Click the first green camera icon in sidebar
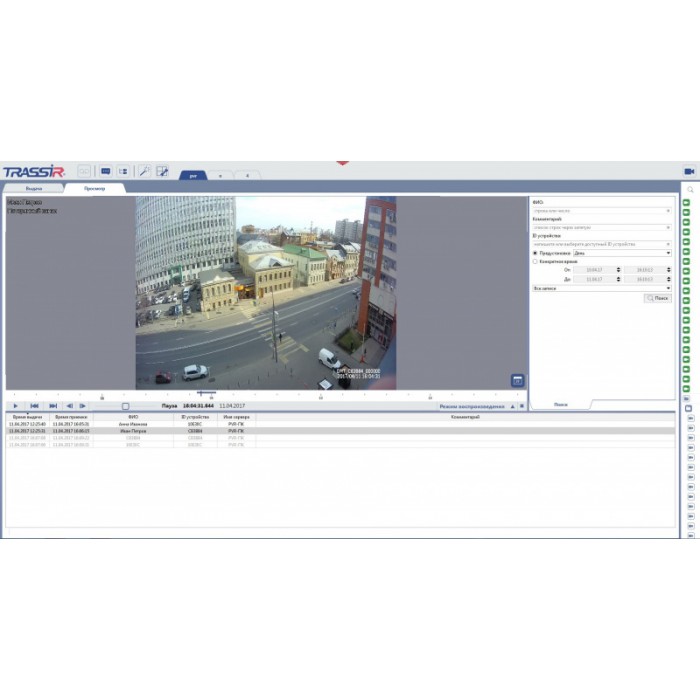 [688, 202]
